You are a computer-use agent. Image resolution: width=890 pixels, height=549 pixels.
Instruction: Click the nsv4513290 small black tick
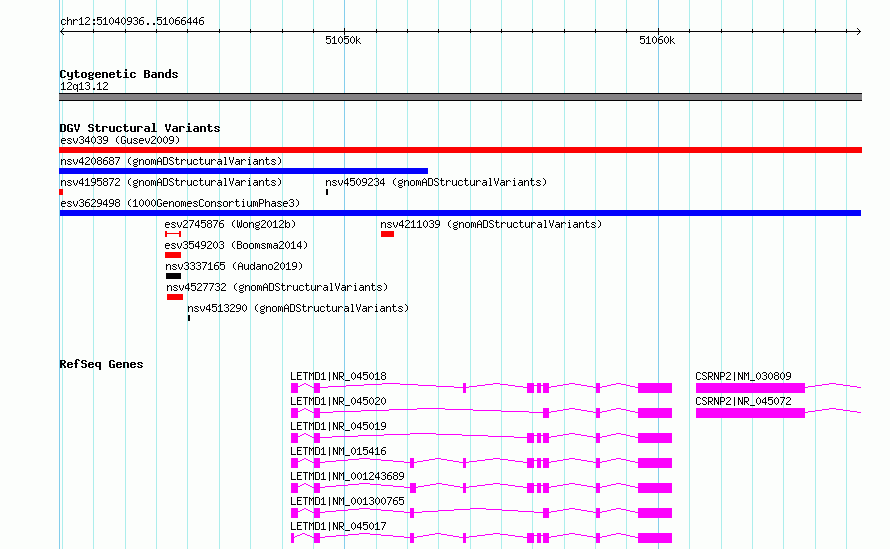coord(189,318)
